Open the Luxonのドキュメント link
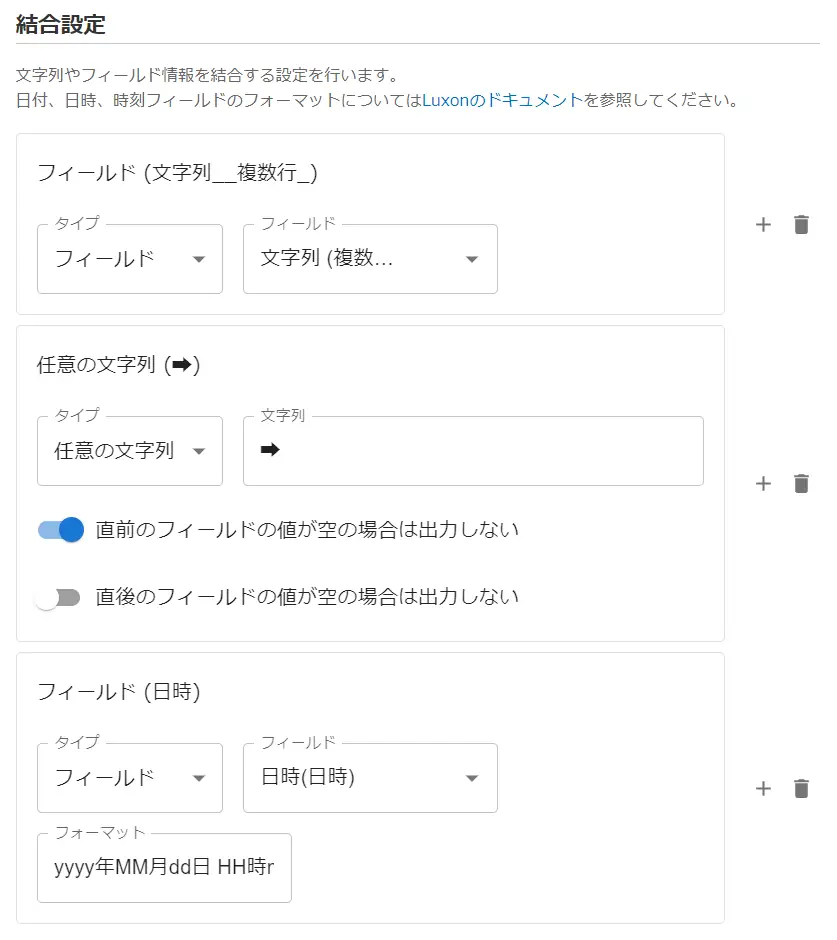Image resolution: width=837 pixels, height=940 pixels. click(502, 100)
